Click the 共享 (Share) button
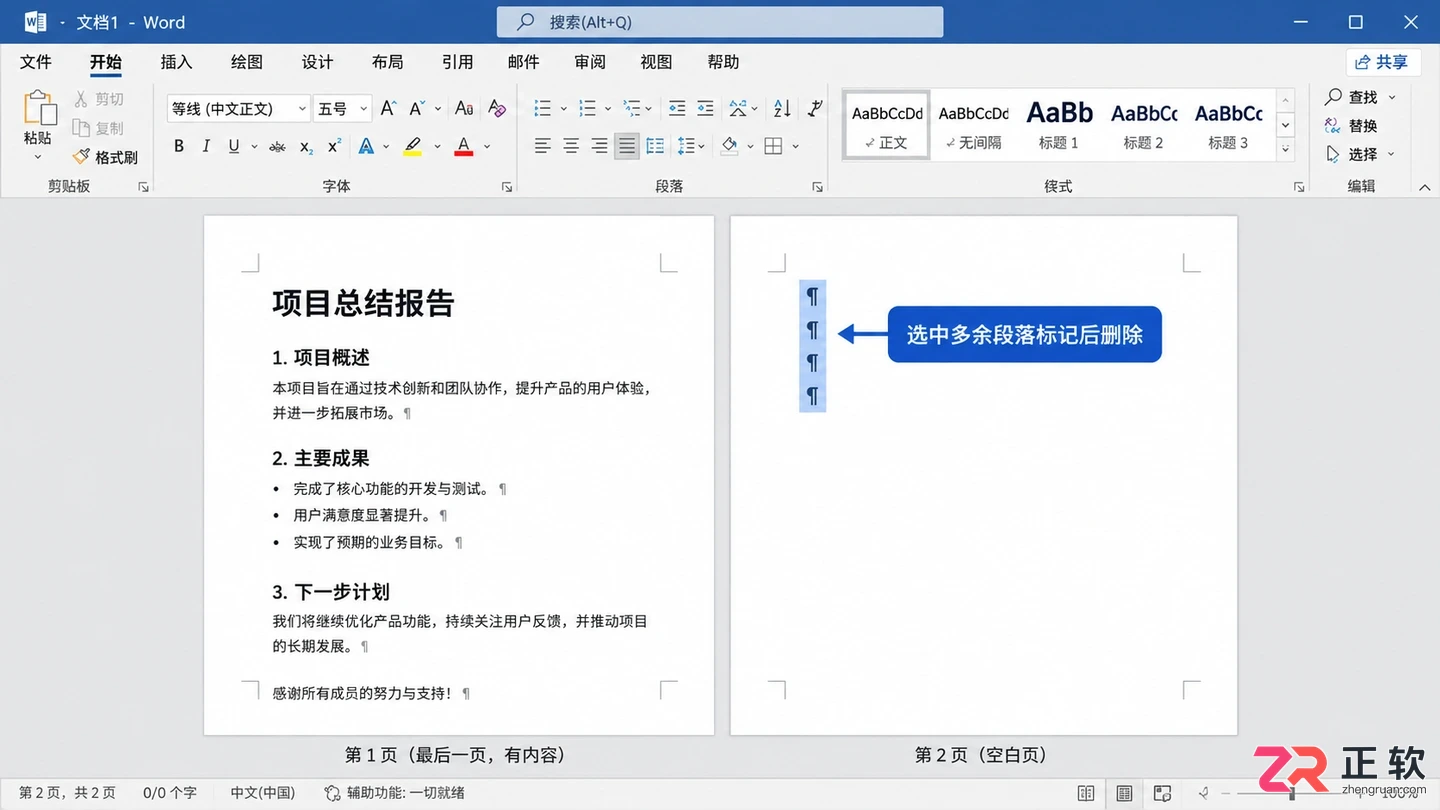Image resolution: width=1440 pixels, height=810 pixels. point(1383,62)
